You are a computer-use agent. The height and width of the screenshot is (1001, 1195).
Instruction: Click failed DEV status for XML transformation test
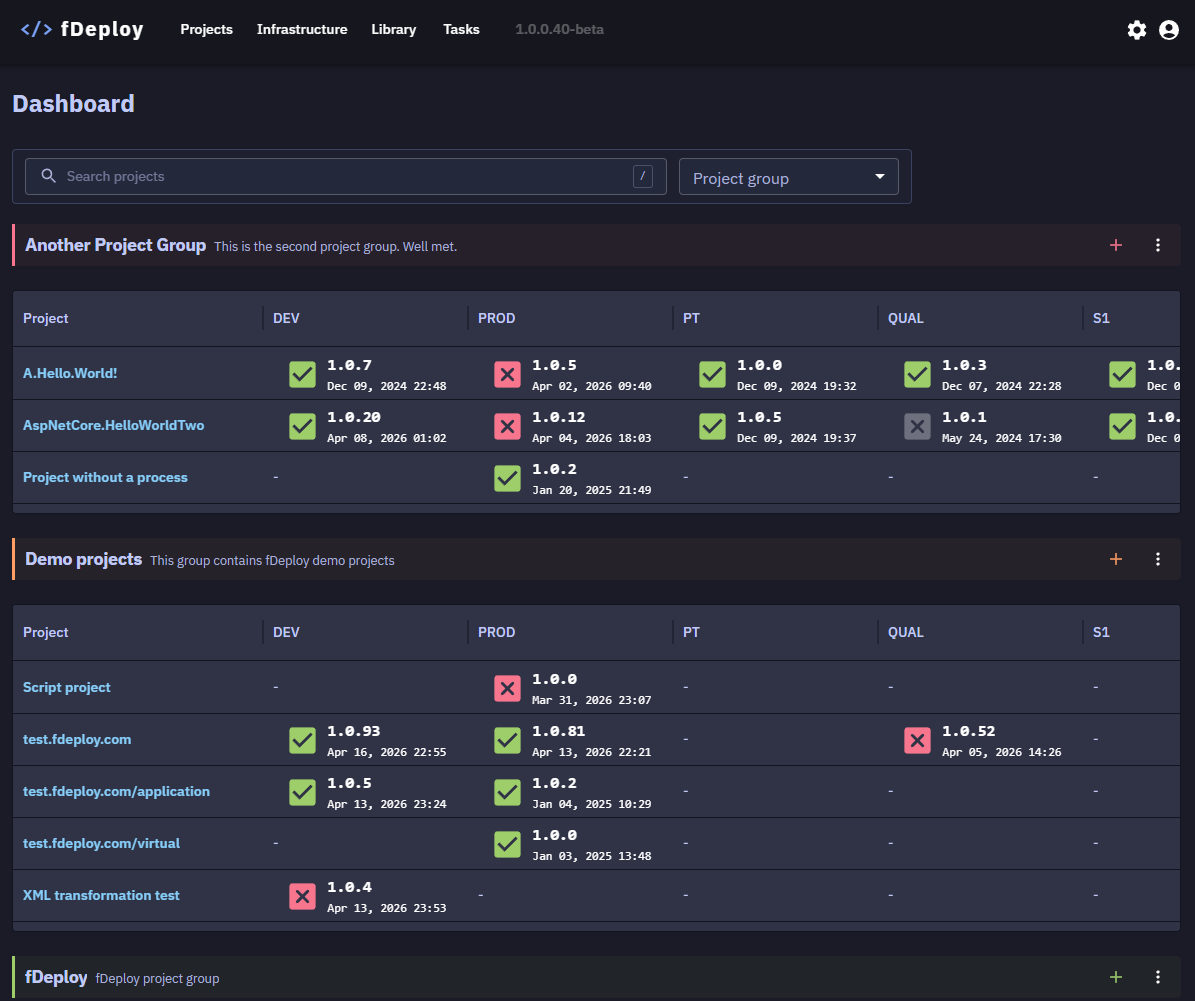click(303, 897)
